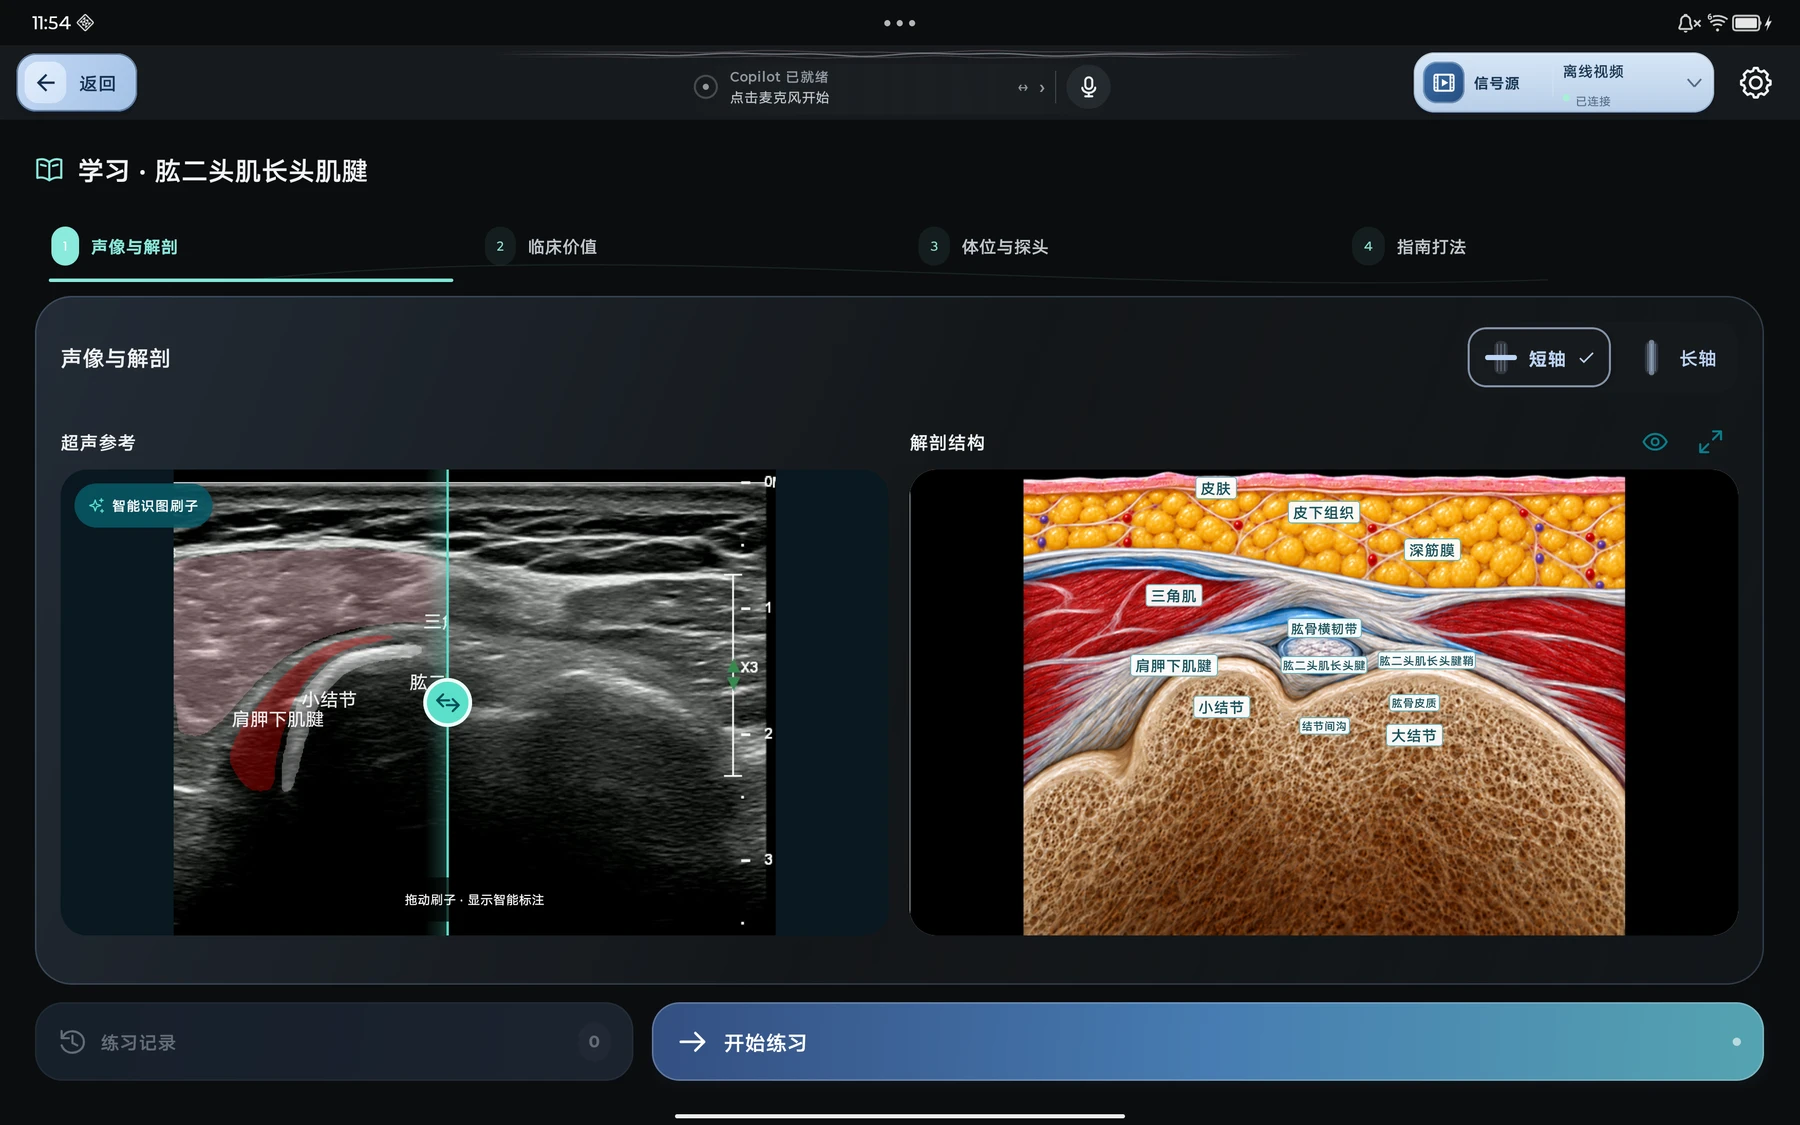Tap the microphone icon to start Copilot
The image size is (1800, 1125).
point(1088,87)
